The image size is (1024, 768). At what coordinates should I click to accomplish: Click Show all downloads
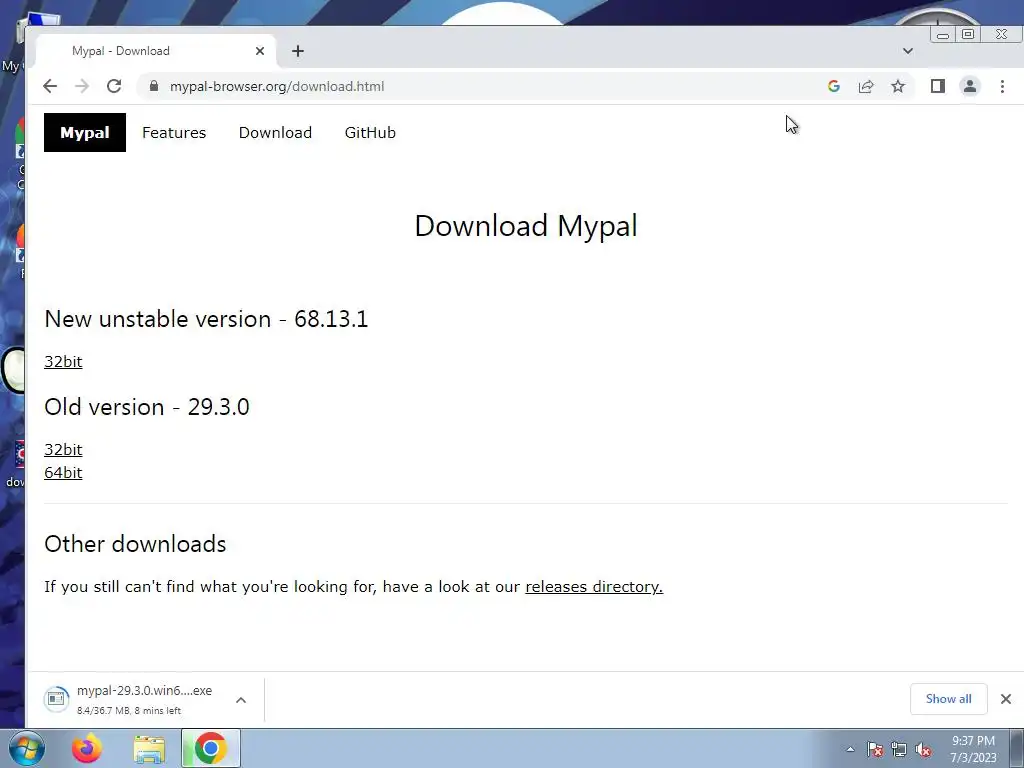pyautogui.click(x=948, y=699)
